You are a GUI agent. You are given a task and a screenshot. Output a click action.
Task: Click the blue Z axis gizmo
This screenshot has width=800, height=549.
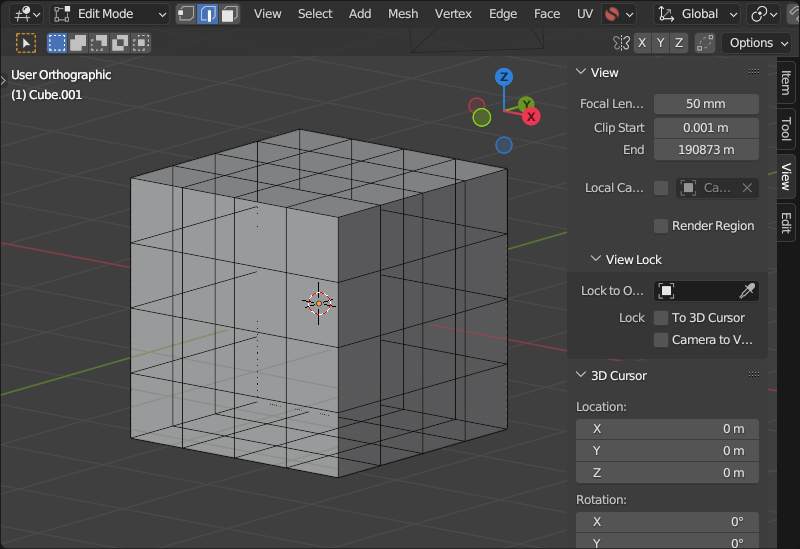click(x=504, y=77)
